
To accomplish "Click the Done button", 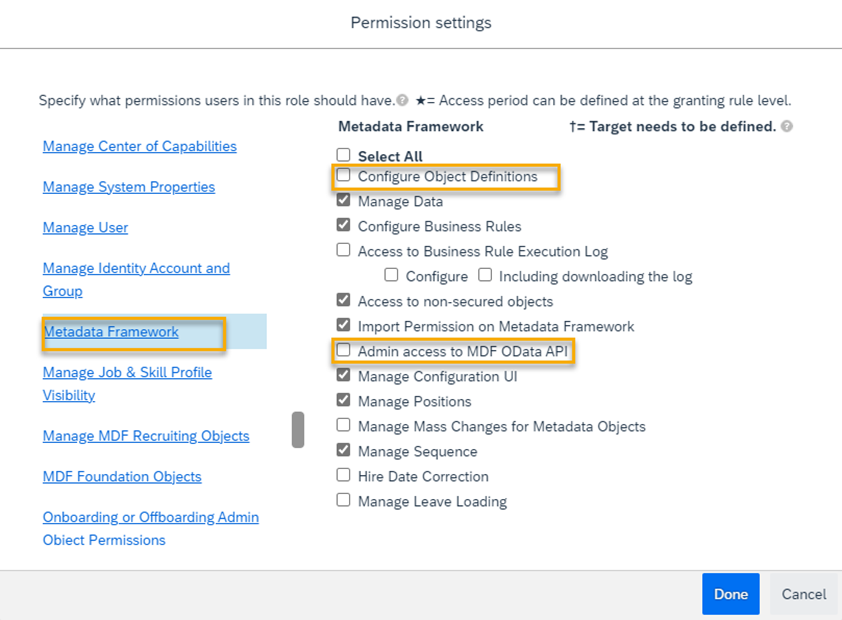I will (x=731, y=594).
